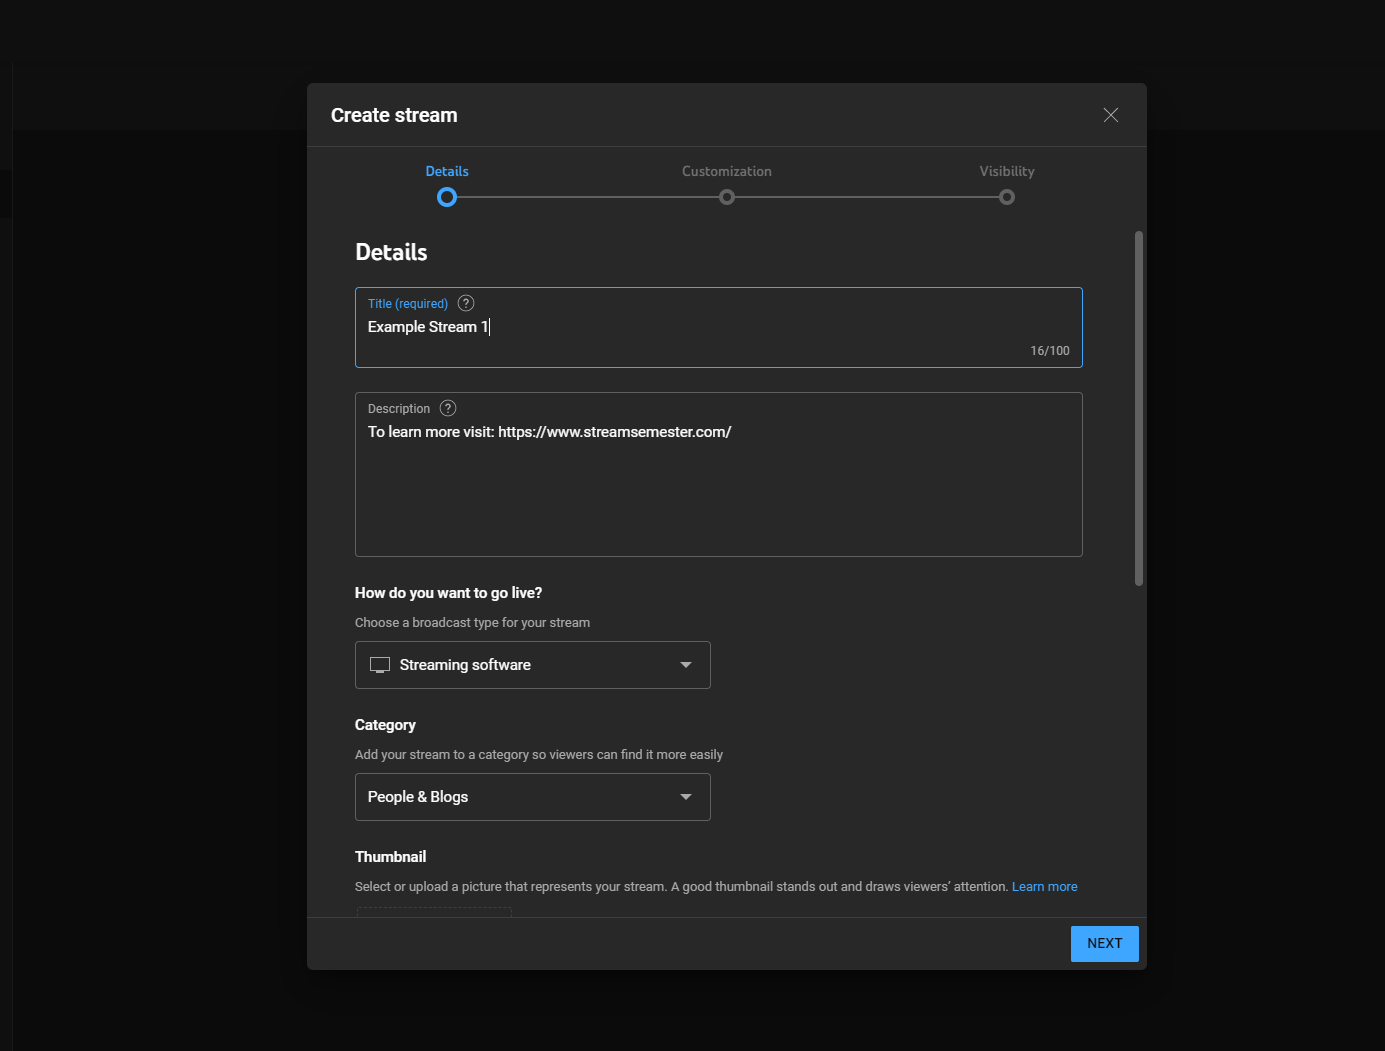This screenshot has height=1051, width=1385.
Task: Open the Description field help icon
Action: (x=448, y=408)
